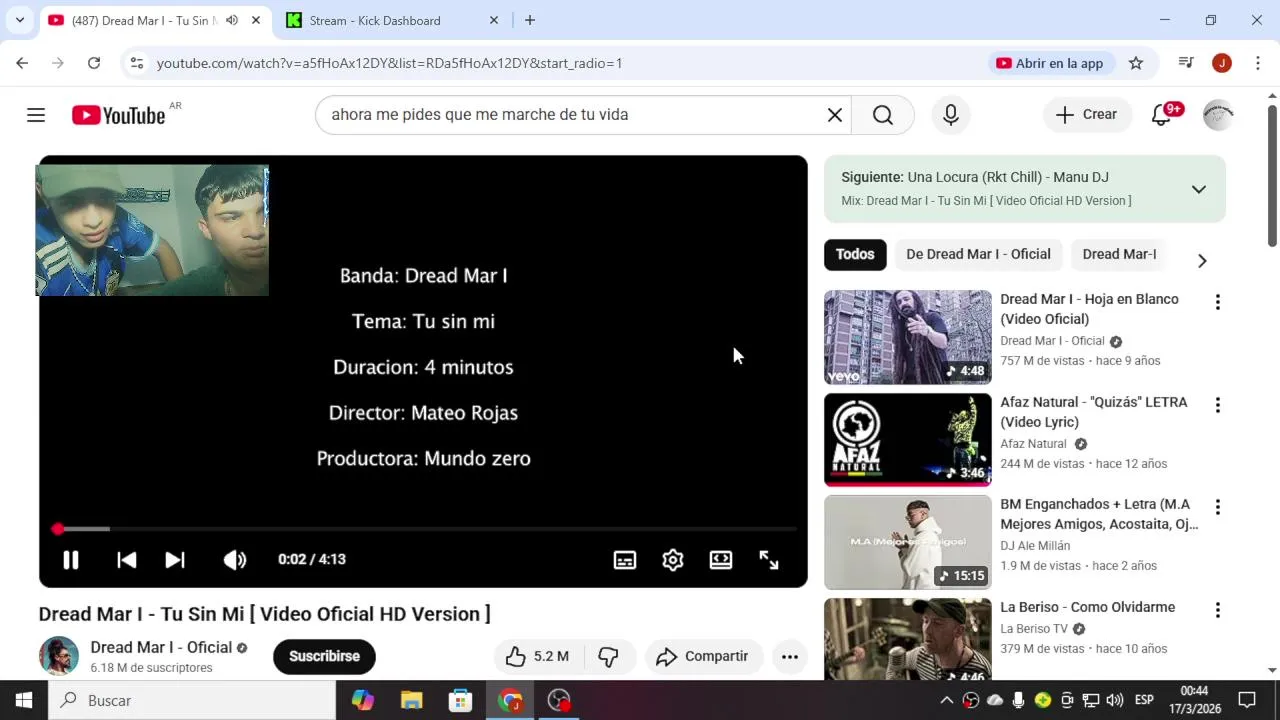The height and width of the screenshot is (720, 1280).
Task: Open Chrome media control button
Action: click(x=1186, y=63)
